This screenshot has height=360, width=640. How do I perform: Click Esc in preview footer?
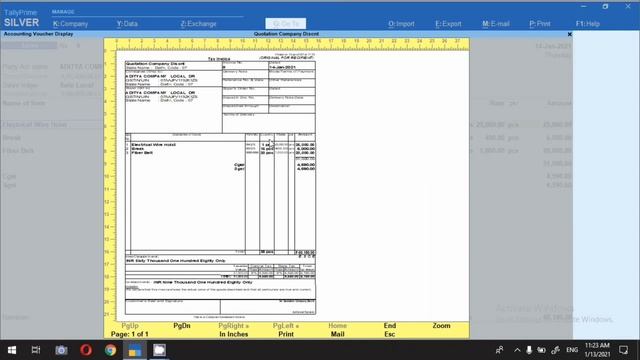point(389,334)
